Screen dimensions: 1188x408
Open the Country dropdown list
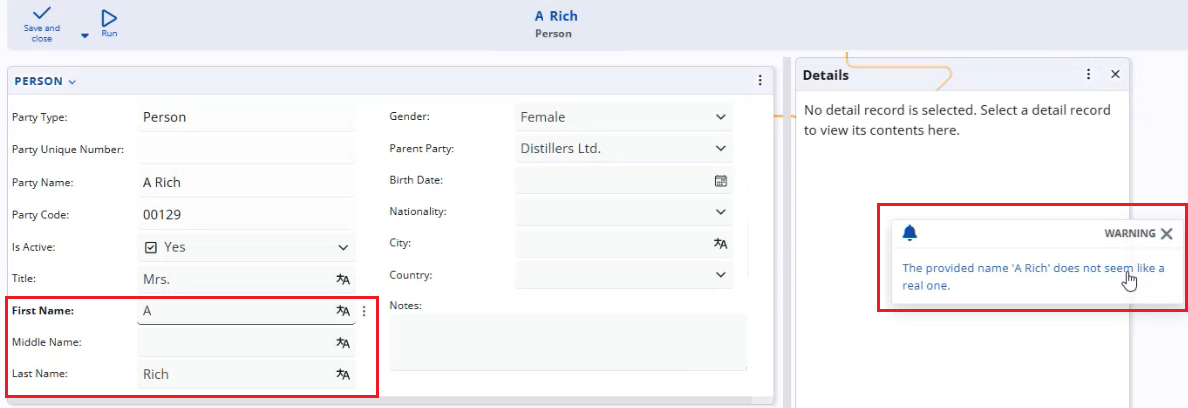(720, 275)
